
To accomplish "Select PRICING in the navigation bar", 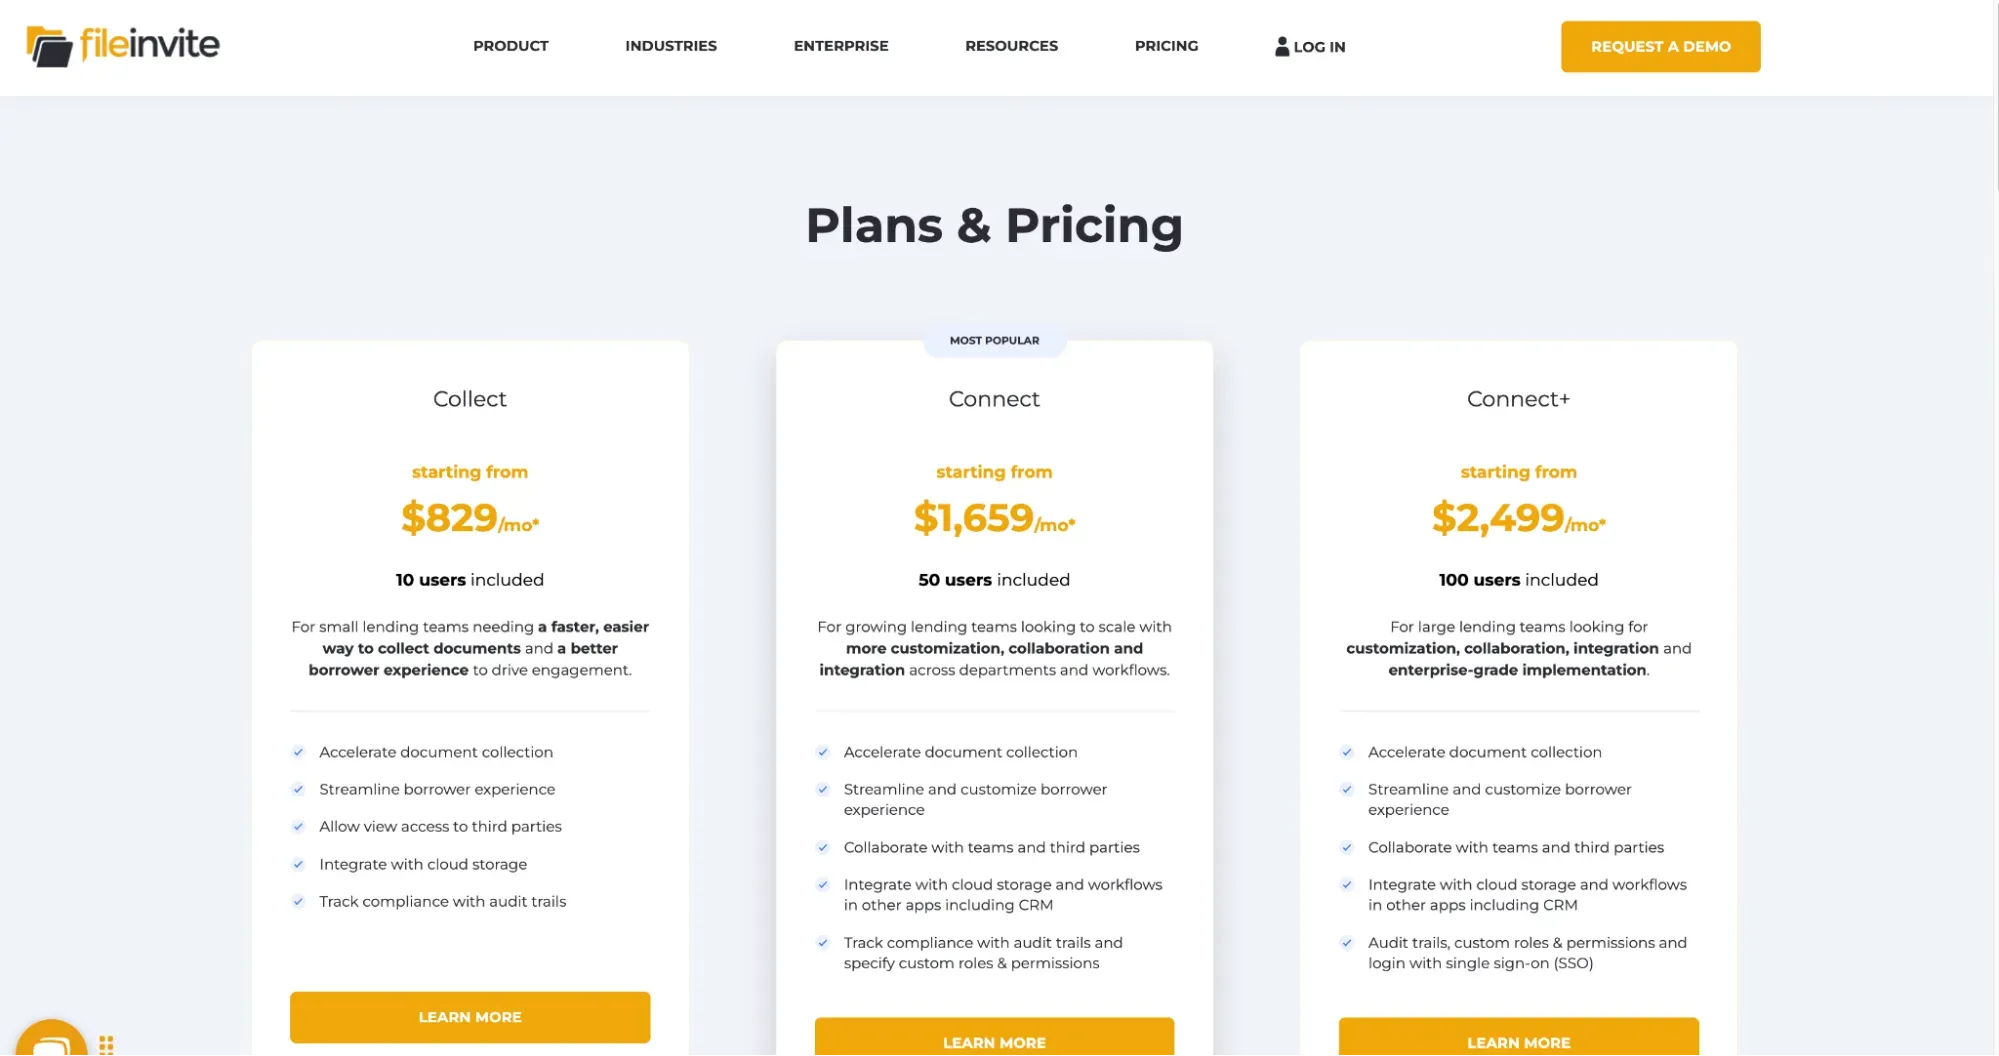I will 1165,45.
